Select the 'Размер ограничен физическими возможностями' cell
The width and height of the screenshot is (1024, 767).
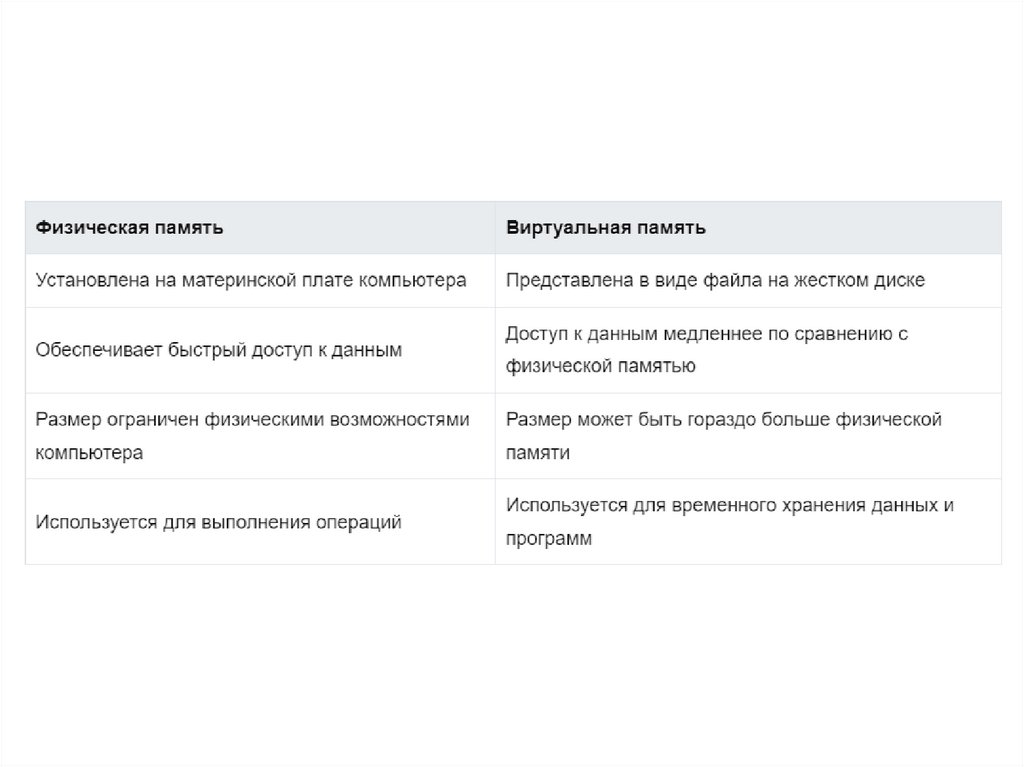tap(252, 436)
